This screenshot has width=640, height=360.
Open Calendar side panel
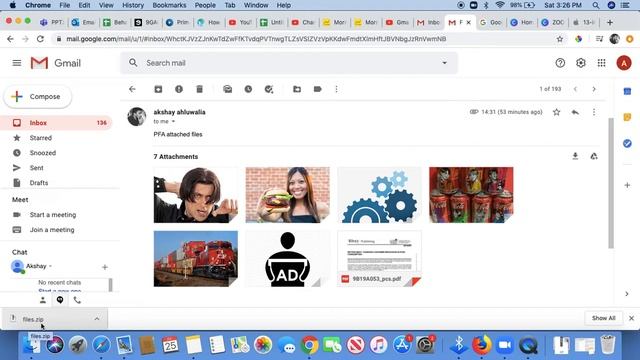[627, 91]
